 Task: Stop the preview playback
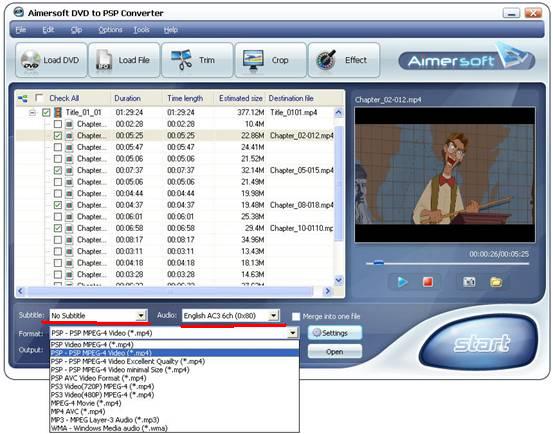click(x=428, y=282)
